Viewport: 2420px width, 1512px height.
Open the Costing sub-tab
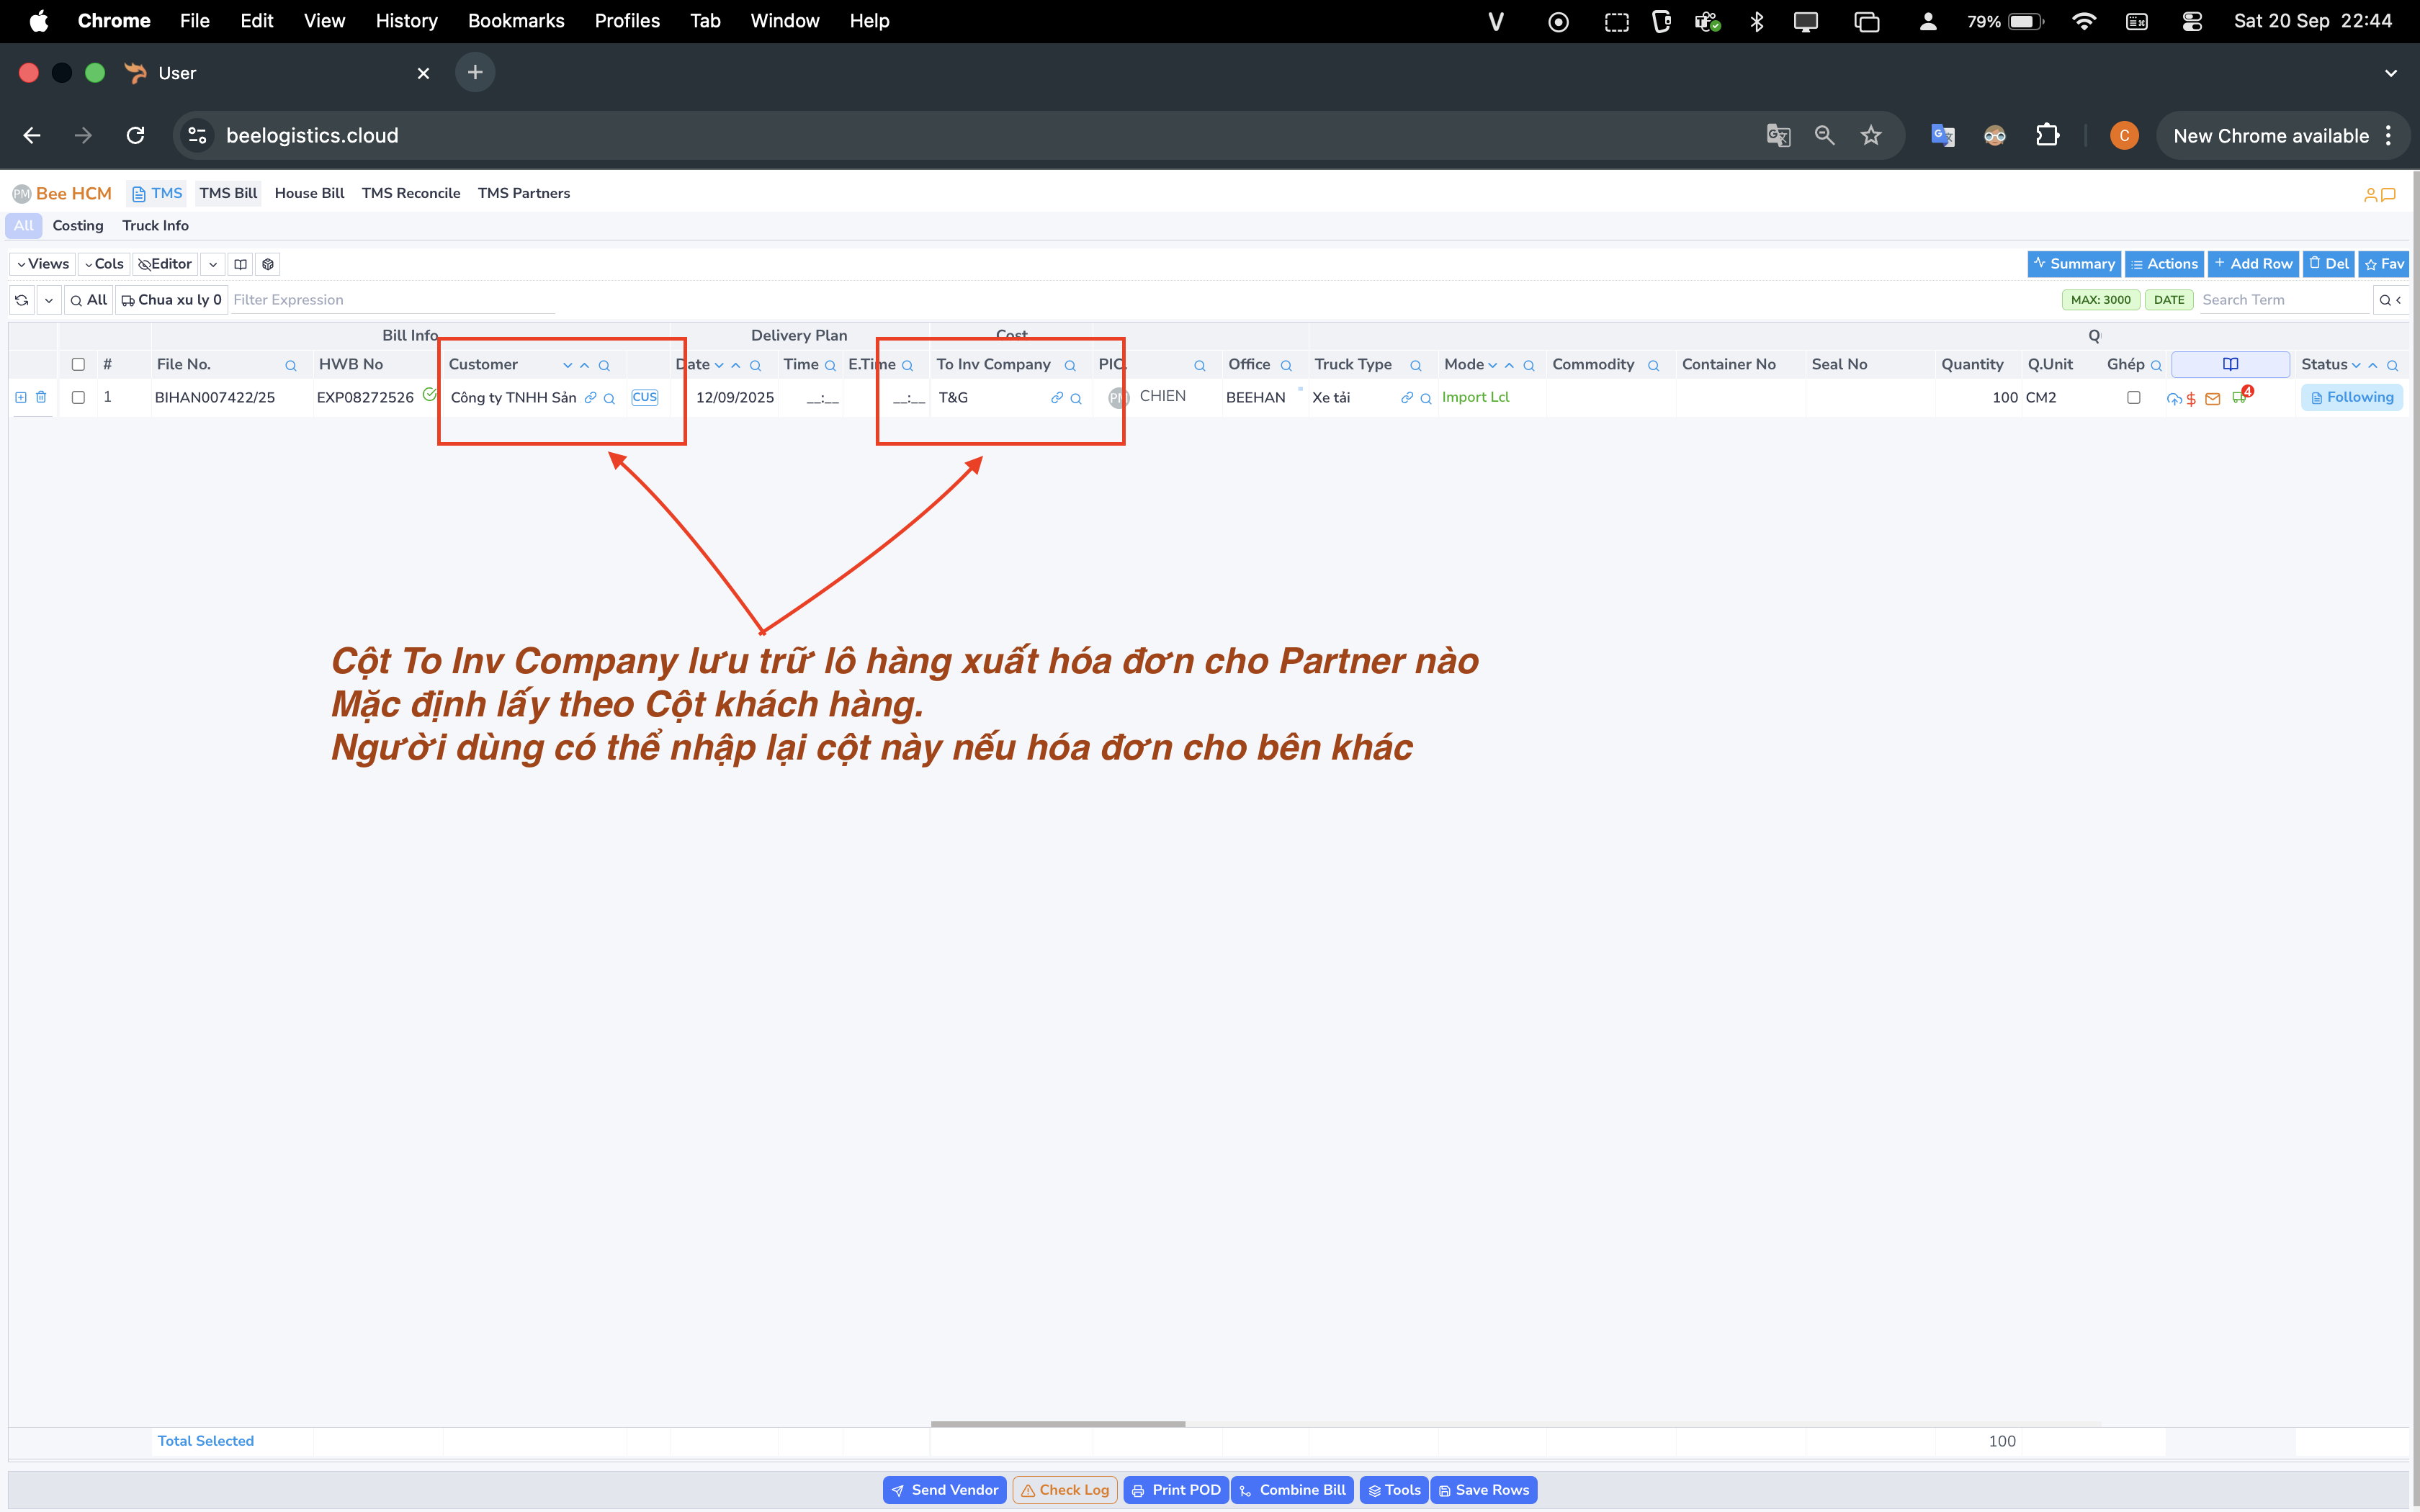tap(78, 226)
